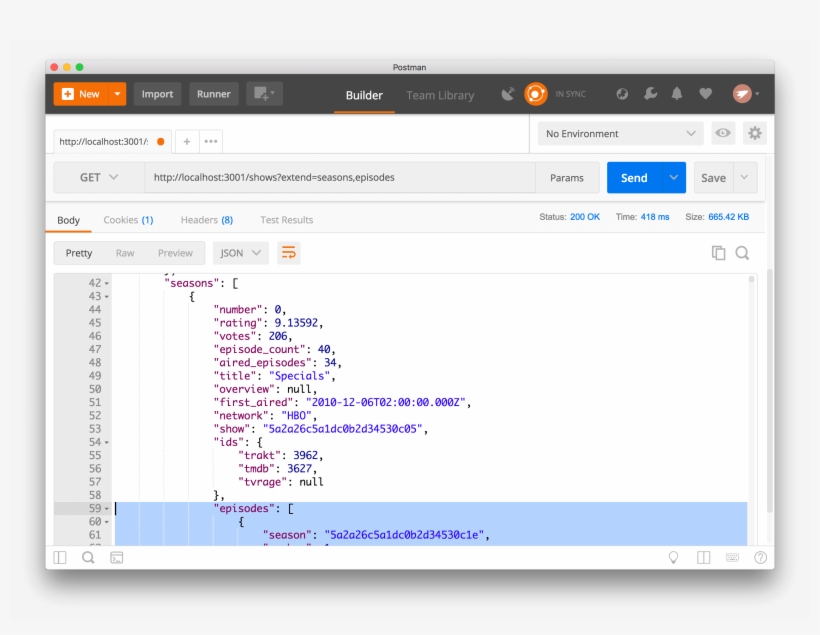Toggle two-pane view icon in status bar
Viewport: 820px width, 635px height.
click(x=704, y=557)
